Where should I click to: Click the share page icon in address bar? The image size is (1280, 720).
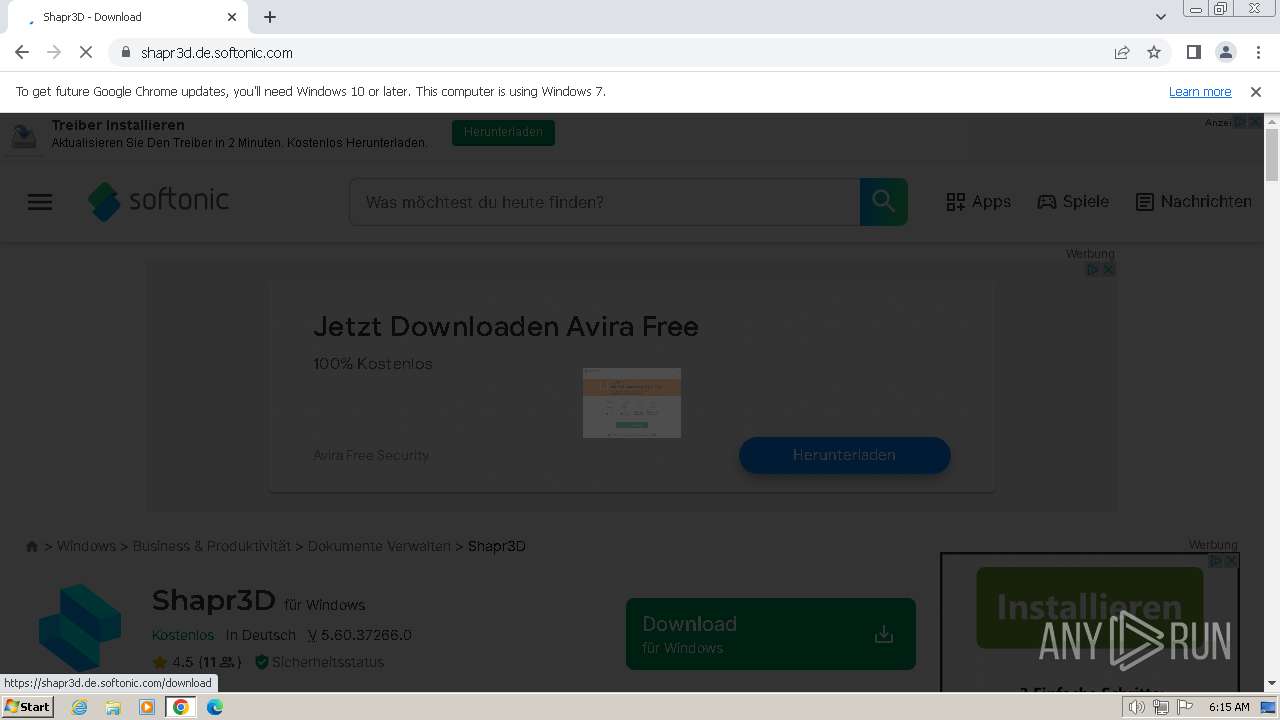(1122, 52)
